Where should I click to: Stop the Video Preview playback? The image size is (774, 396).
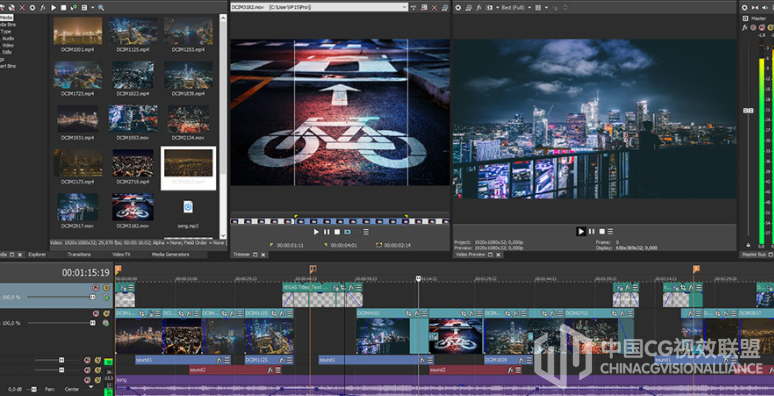tap(602, 231)
